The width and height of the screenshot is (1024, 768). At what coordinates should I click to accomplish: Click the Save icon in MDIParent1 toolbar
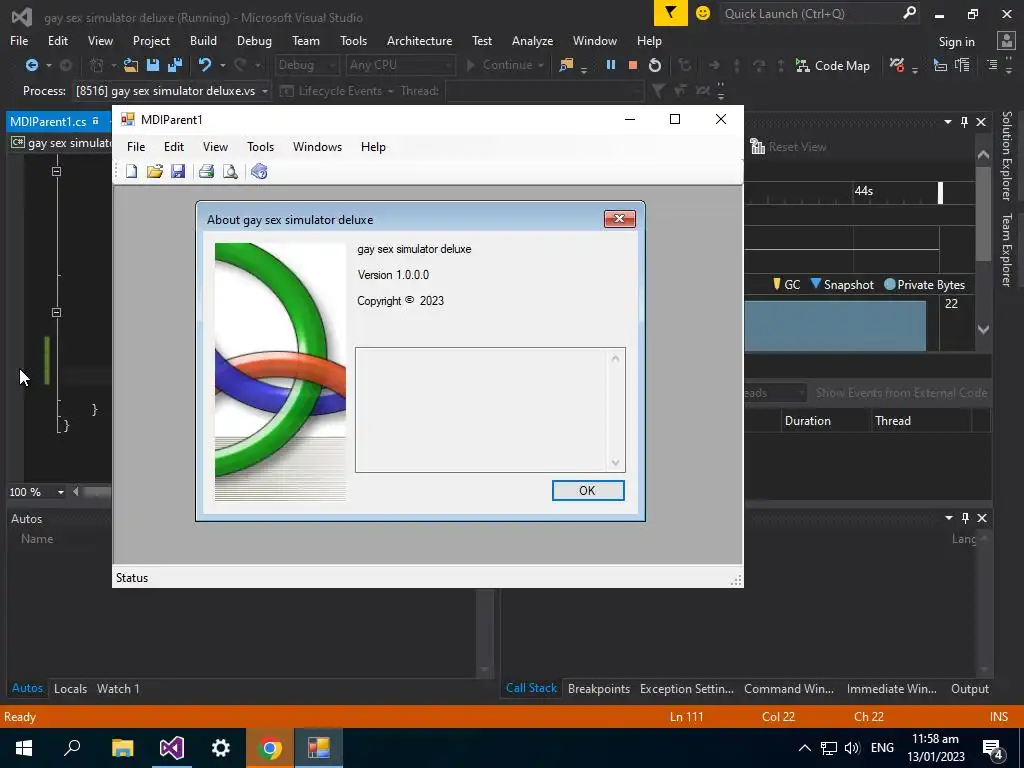coord(178,172)
